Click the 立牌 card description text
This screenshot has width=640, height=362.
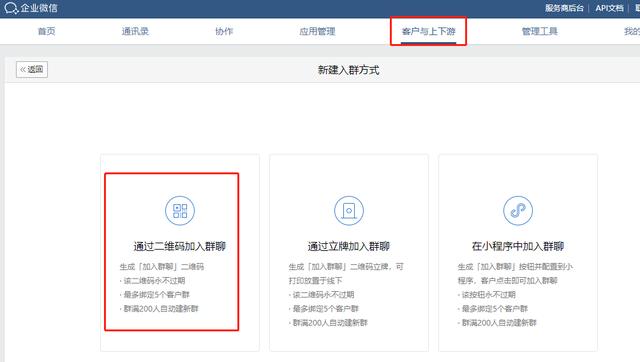[346, 295]
